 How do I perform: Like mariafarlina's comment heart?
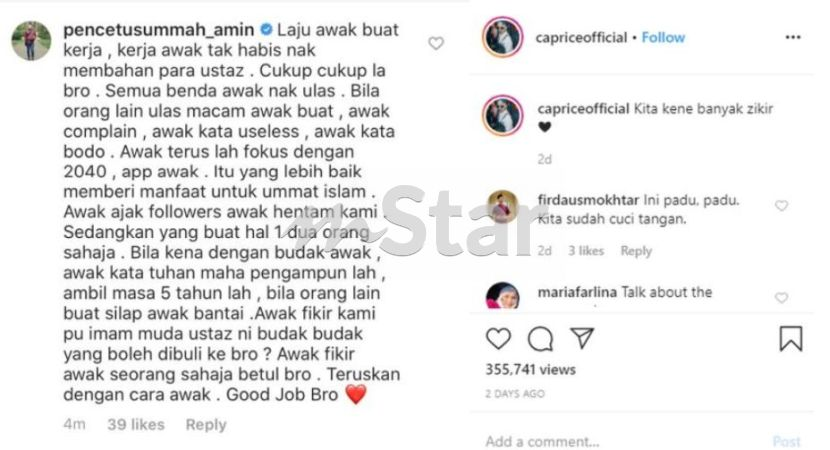tap(781, 298)
